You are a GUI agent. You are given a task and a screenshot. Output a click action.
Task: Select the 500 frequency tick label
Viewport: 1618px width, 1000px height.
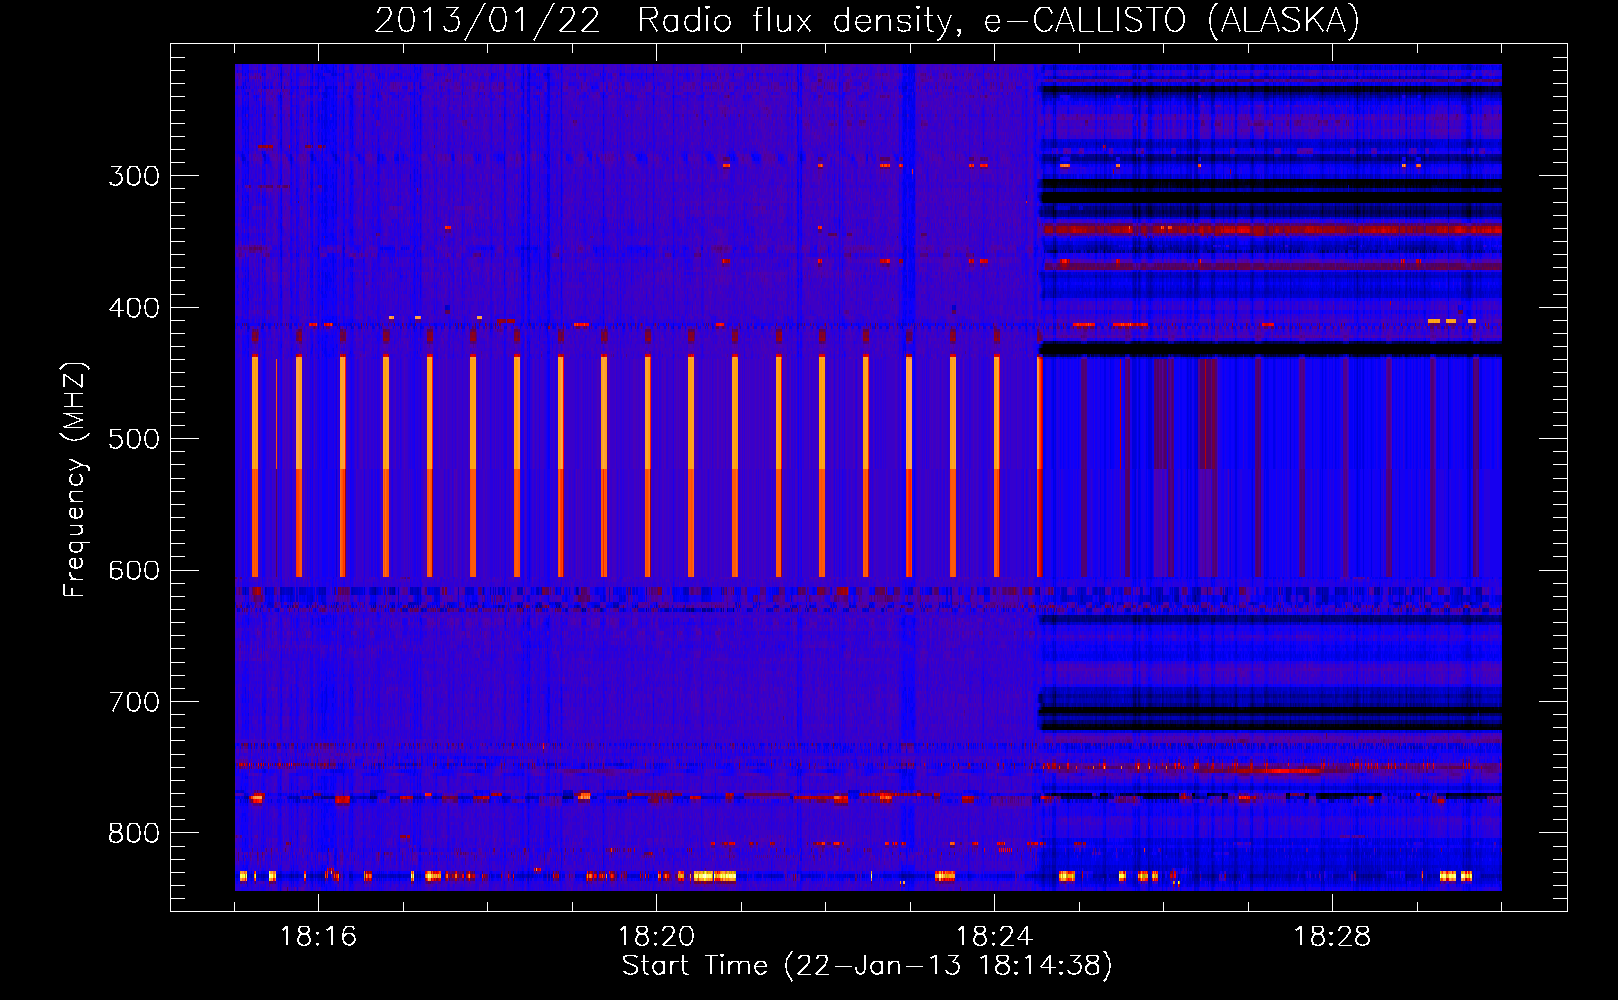[134, 439]
